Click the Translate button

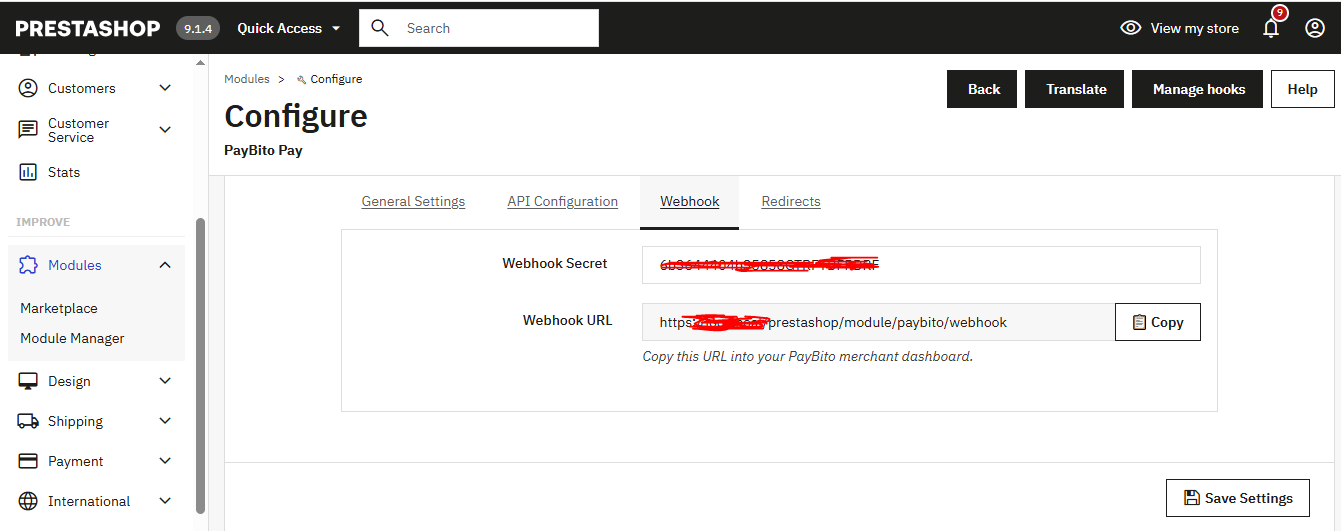pyautogui.click(x=1076, y=89)
